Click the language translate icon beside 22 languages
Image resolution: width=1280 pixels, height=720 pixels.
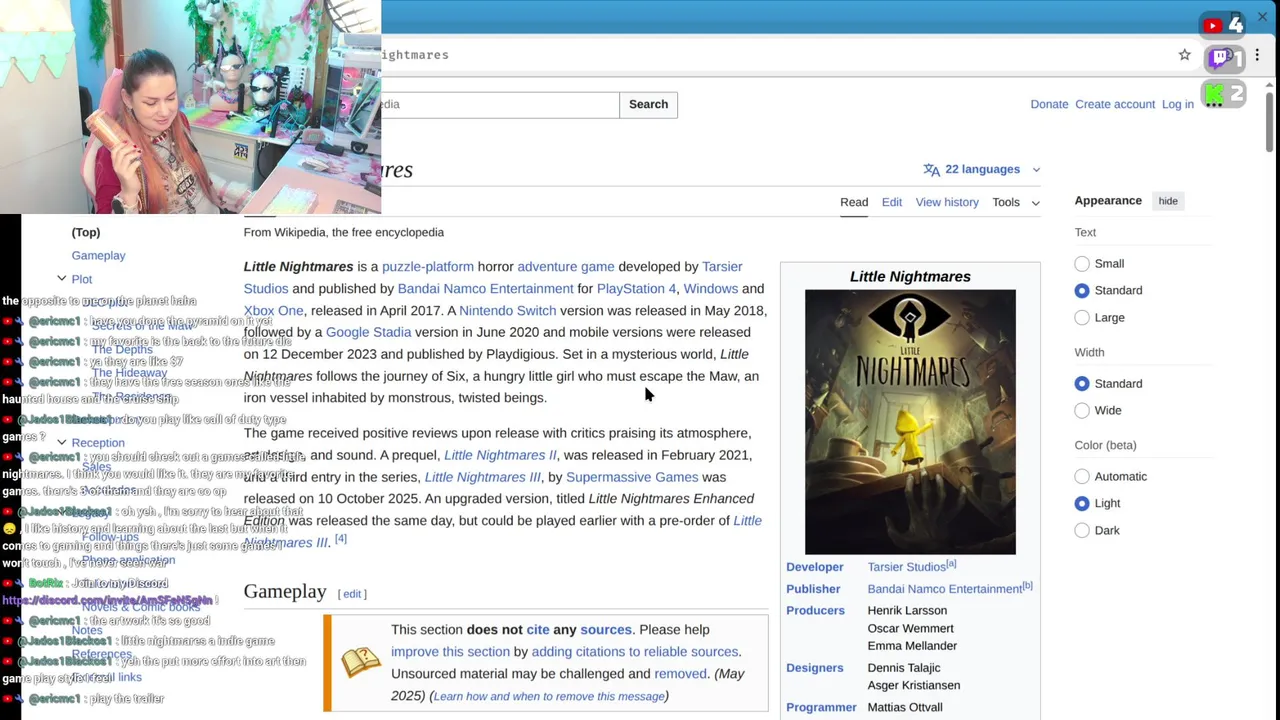[x=931, y=170]
